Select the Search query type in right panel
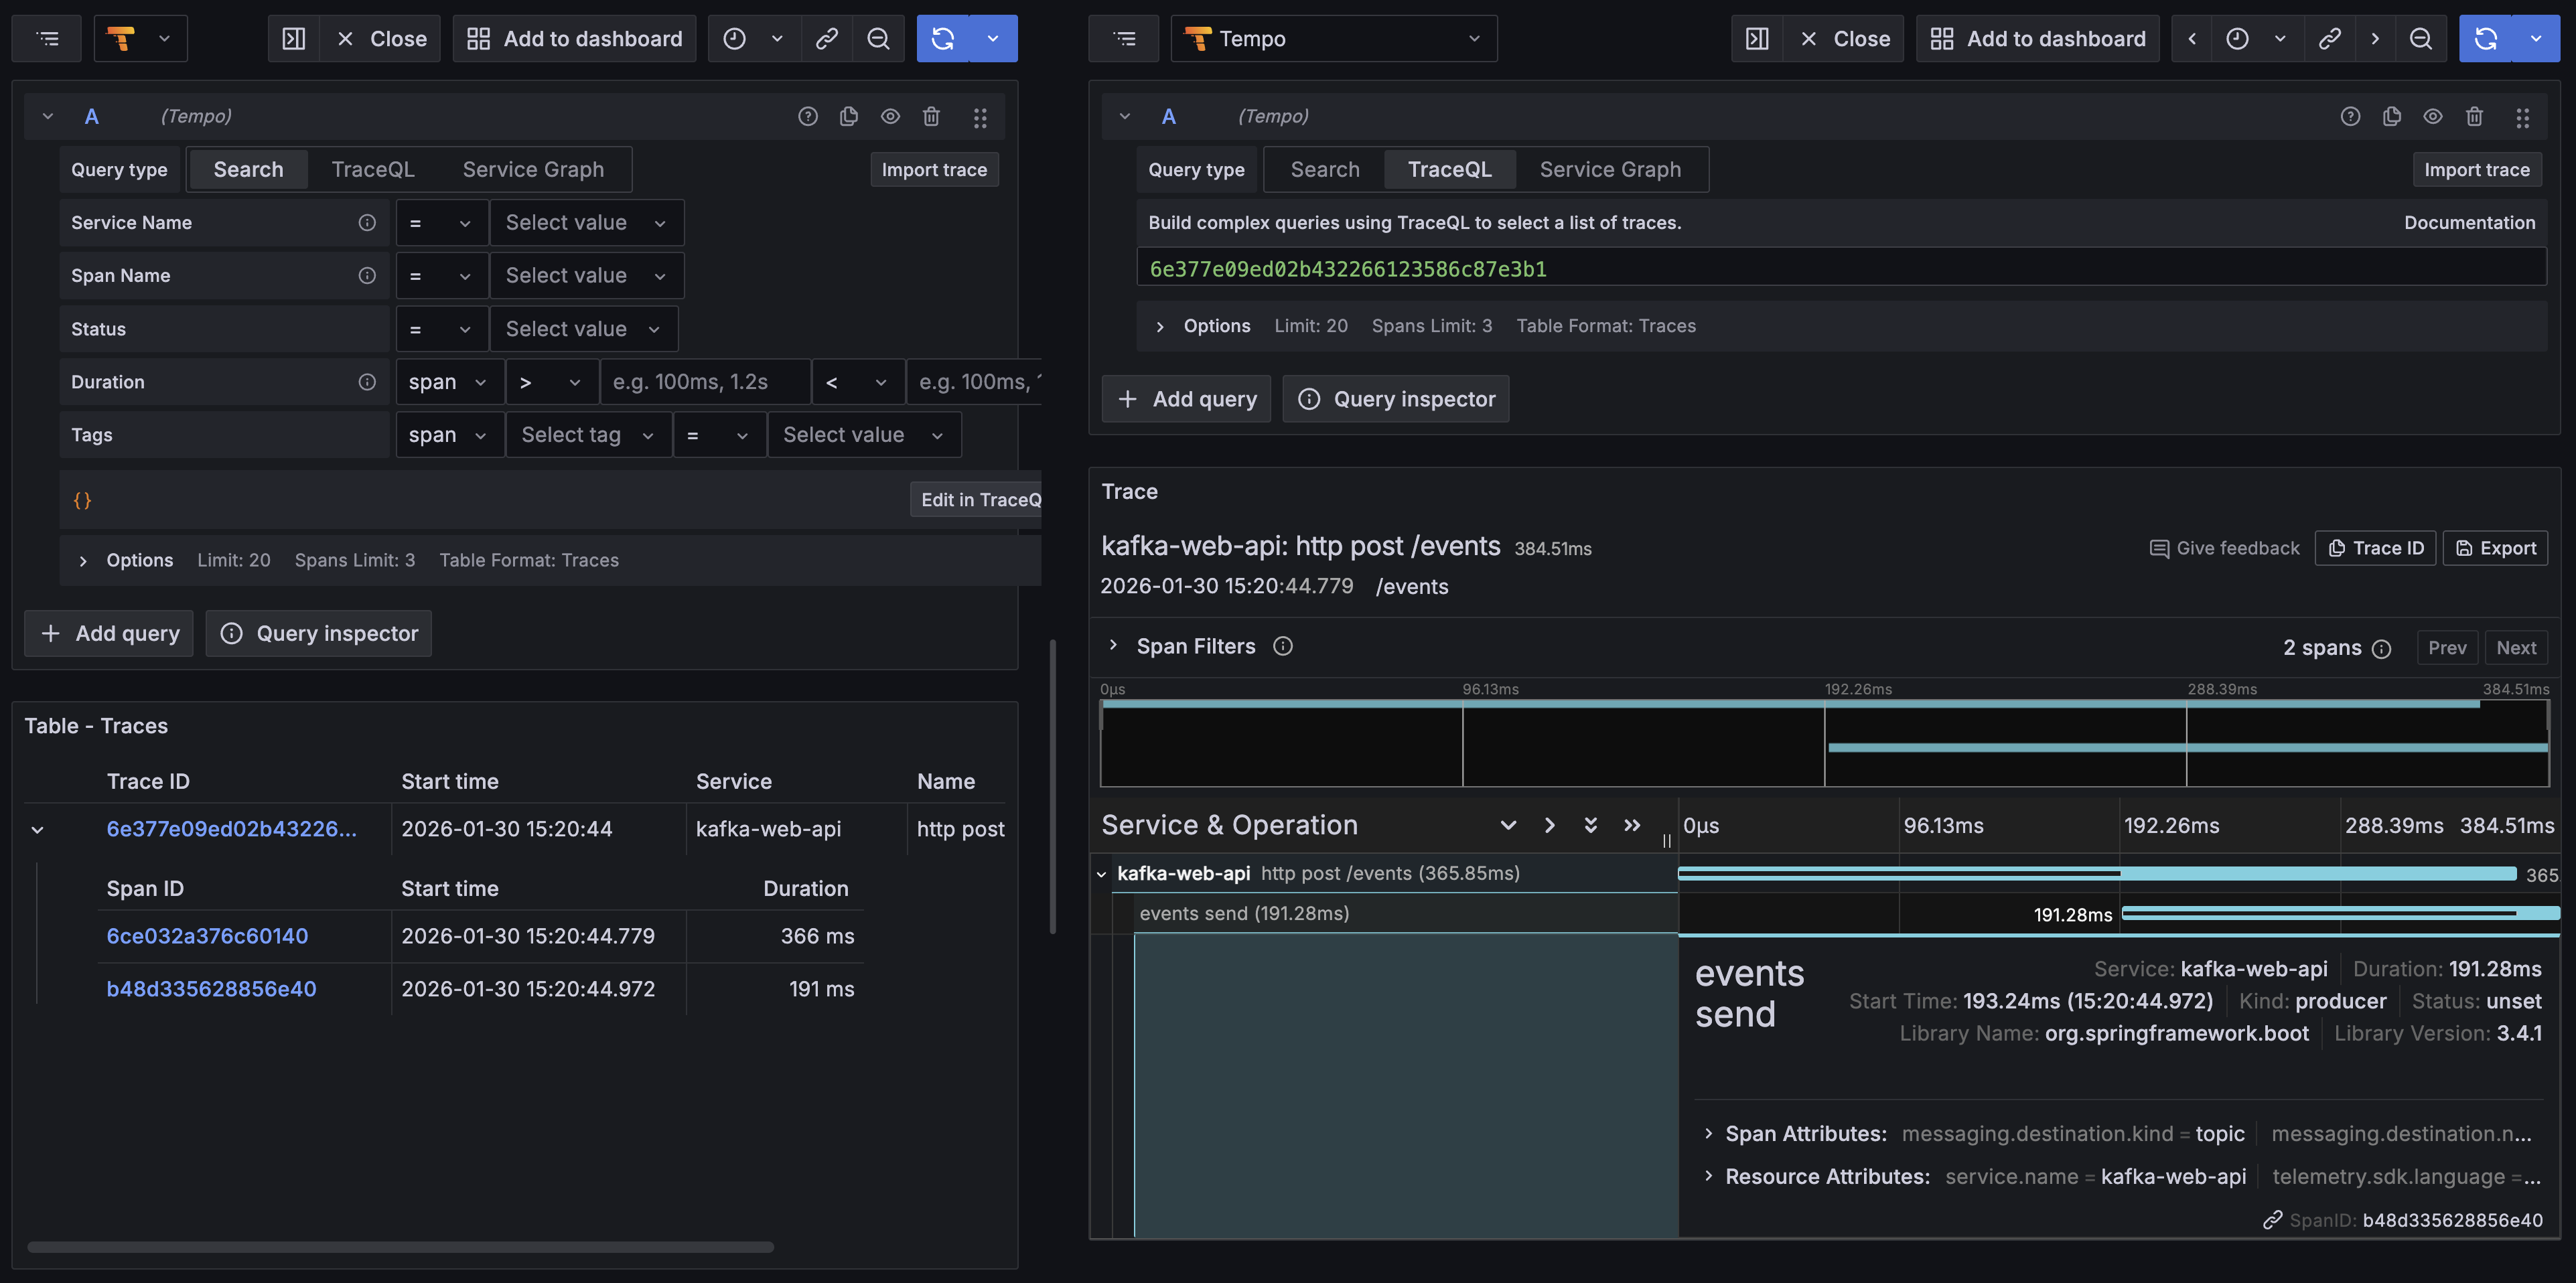 [x=1324, y=169]
